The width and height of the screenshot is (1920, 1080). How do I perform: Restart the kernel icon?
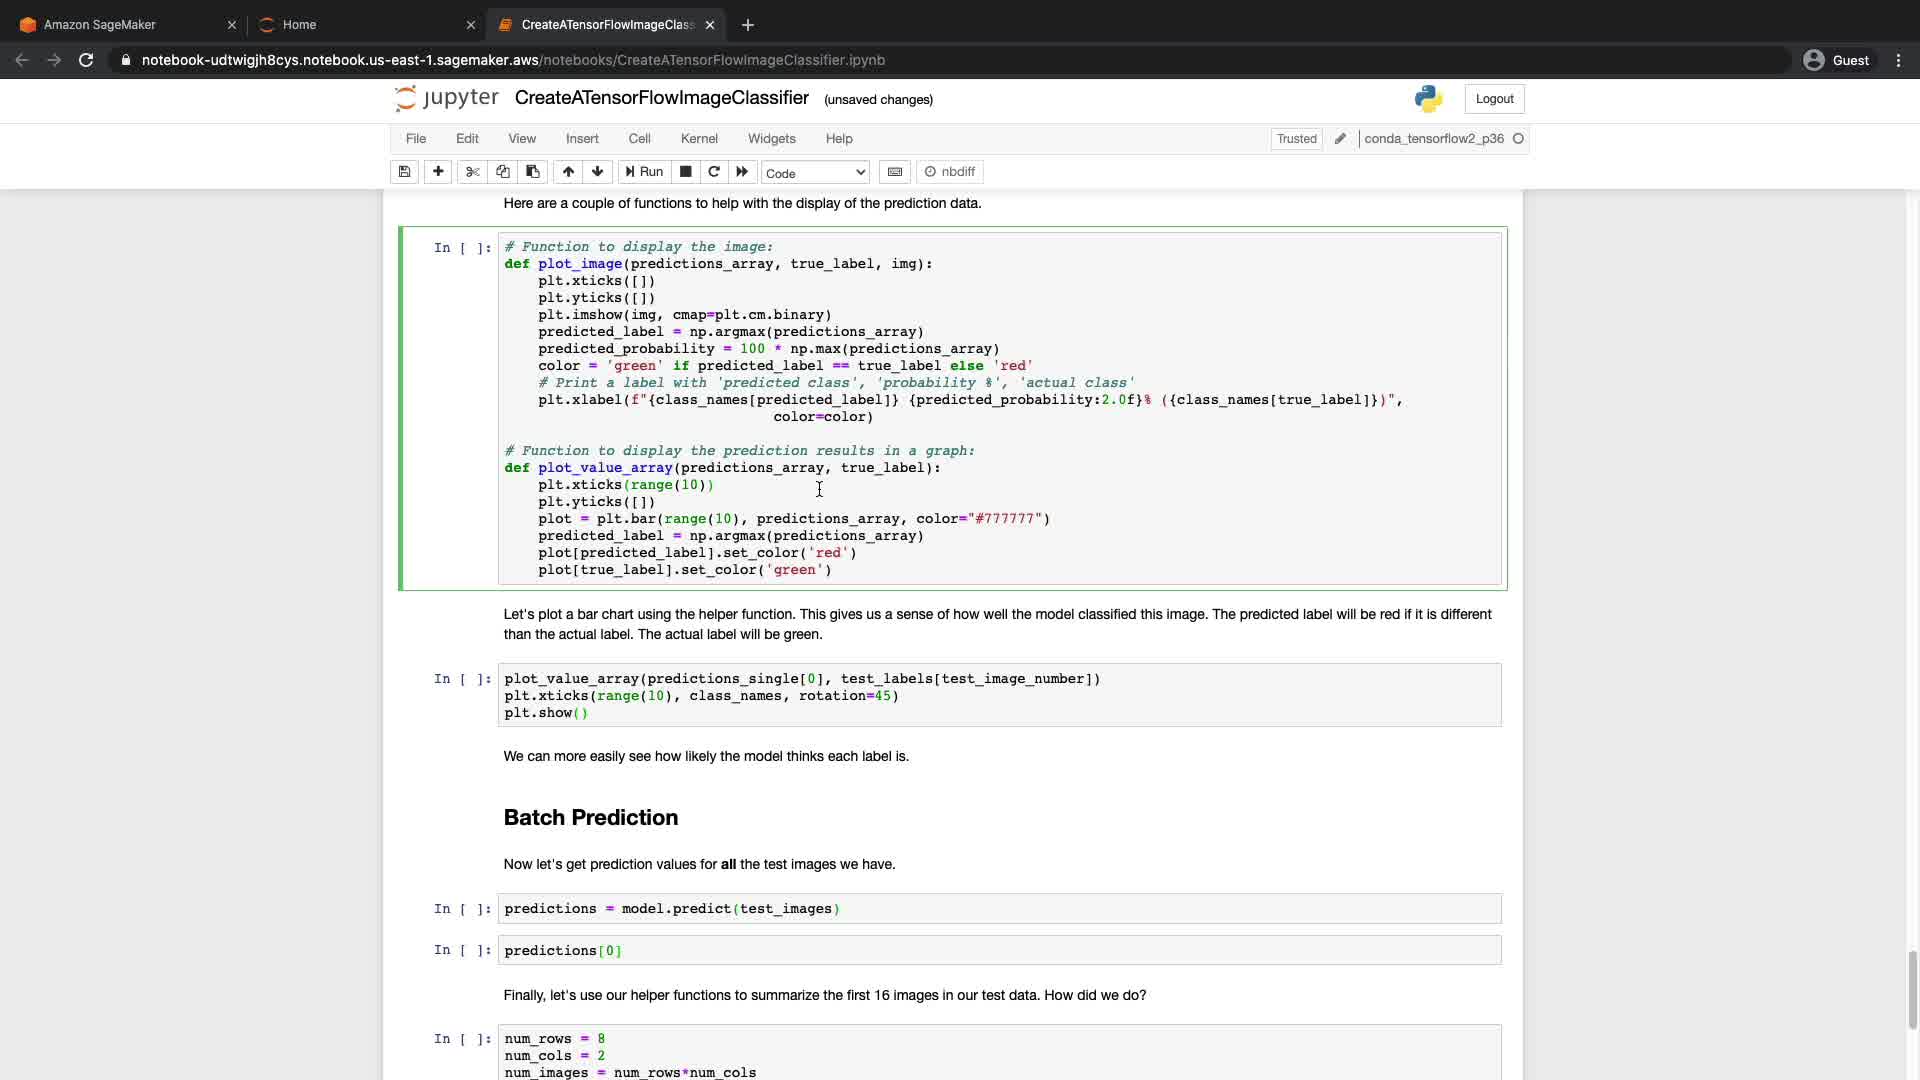[714, 172]
